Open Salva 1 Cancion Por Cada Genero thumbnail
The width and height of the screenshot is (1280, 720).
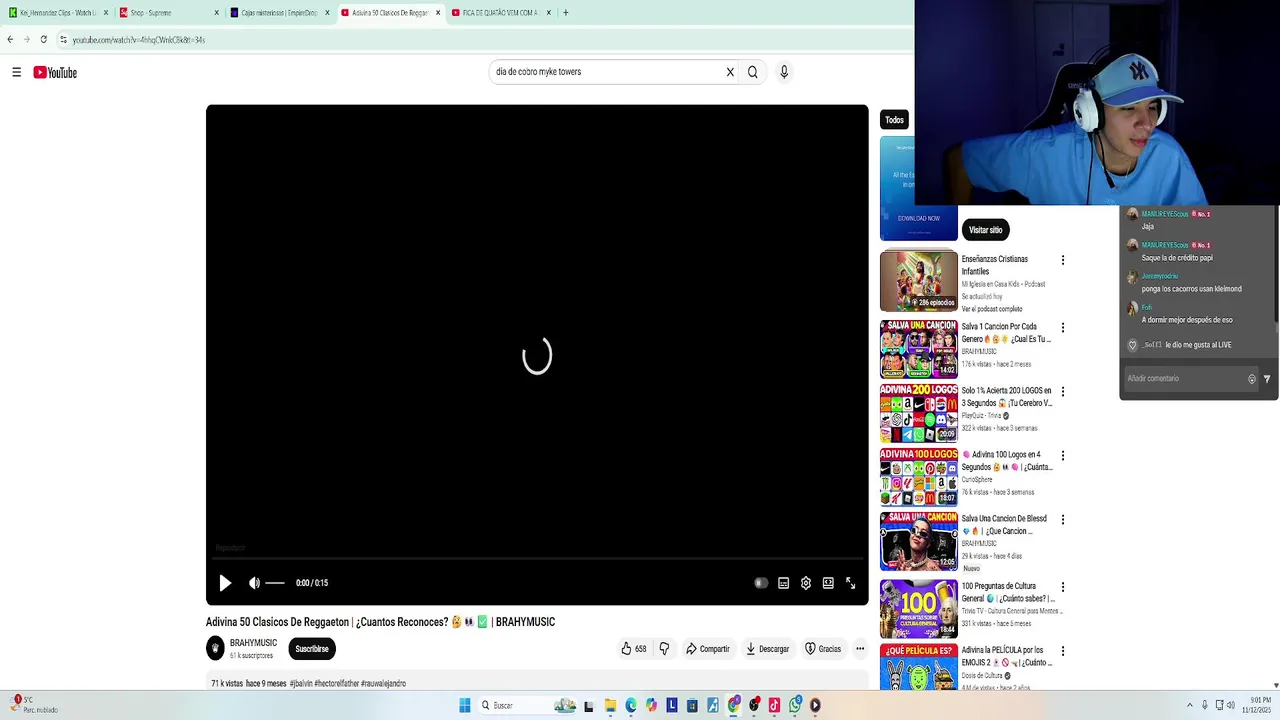pyautogui.click(x=918, y=349)
